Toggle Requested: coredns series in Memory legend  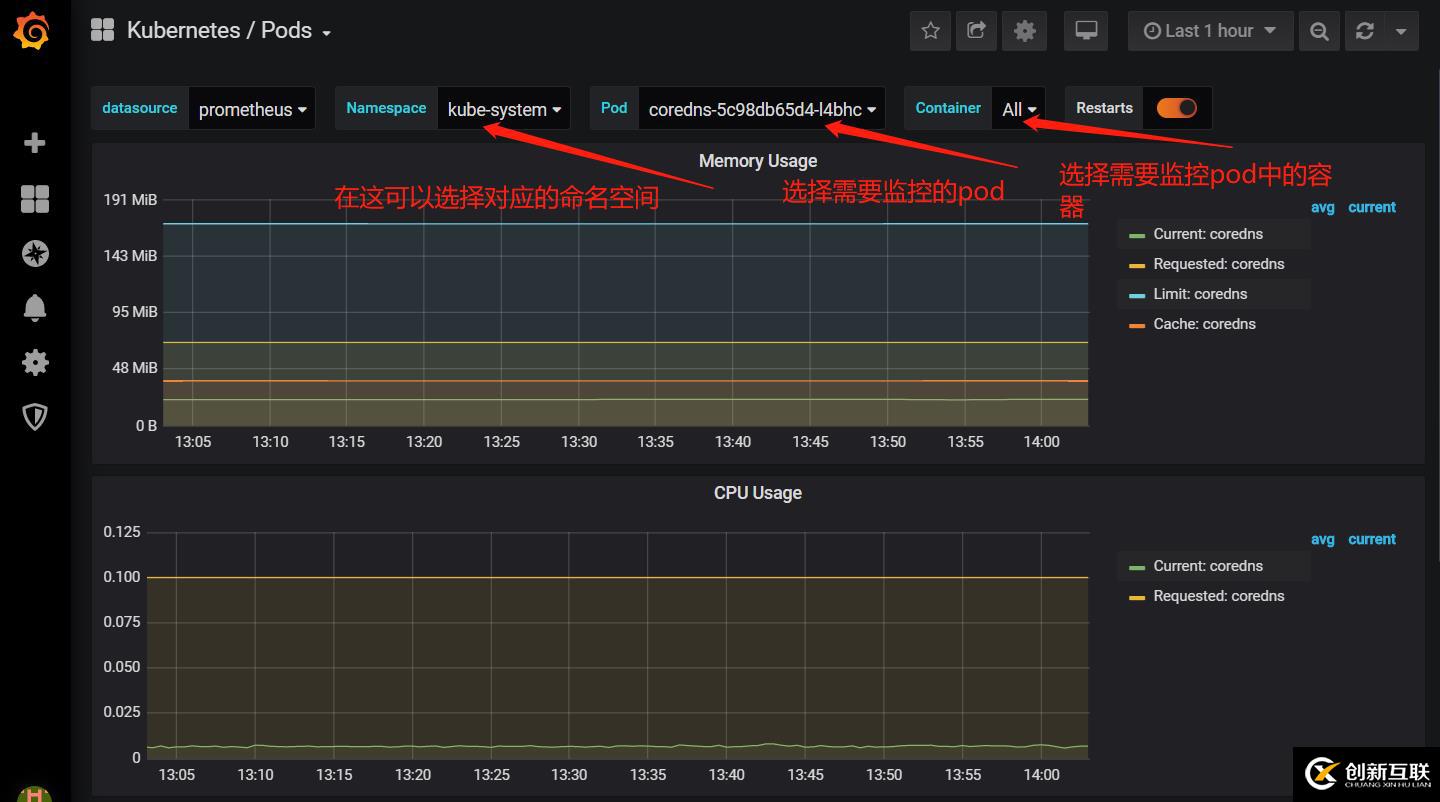(1219, 264)
